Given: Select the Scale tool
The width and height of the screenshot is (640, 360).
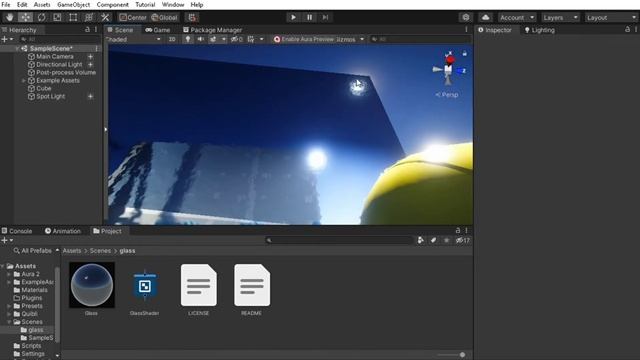Looking at the screenshot, I should (57, 17).
